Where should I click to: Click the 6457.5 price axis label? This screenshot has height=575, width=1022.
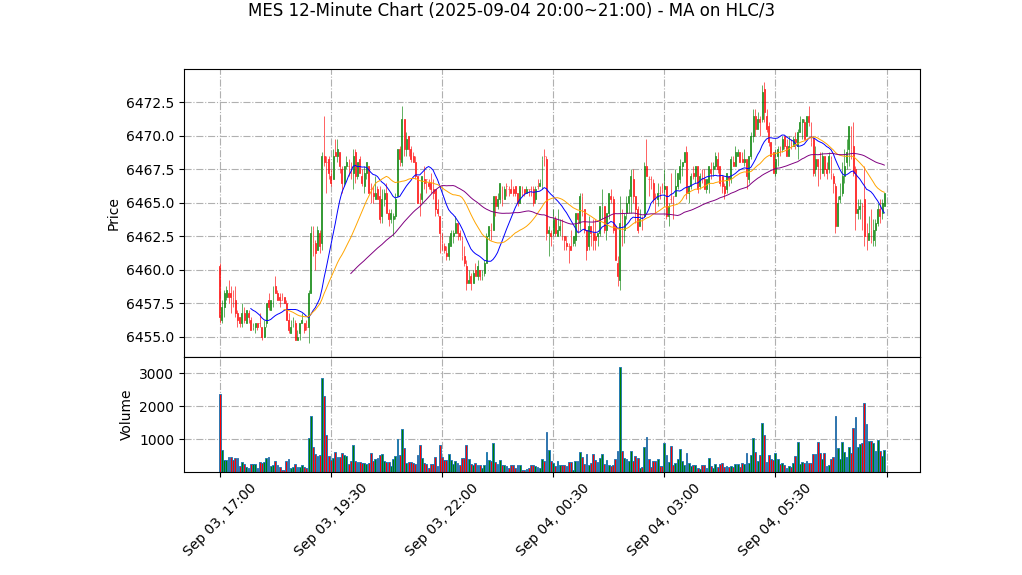(x=150, y=304)
